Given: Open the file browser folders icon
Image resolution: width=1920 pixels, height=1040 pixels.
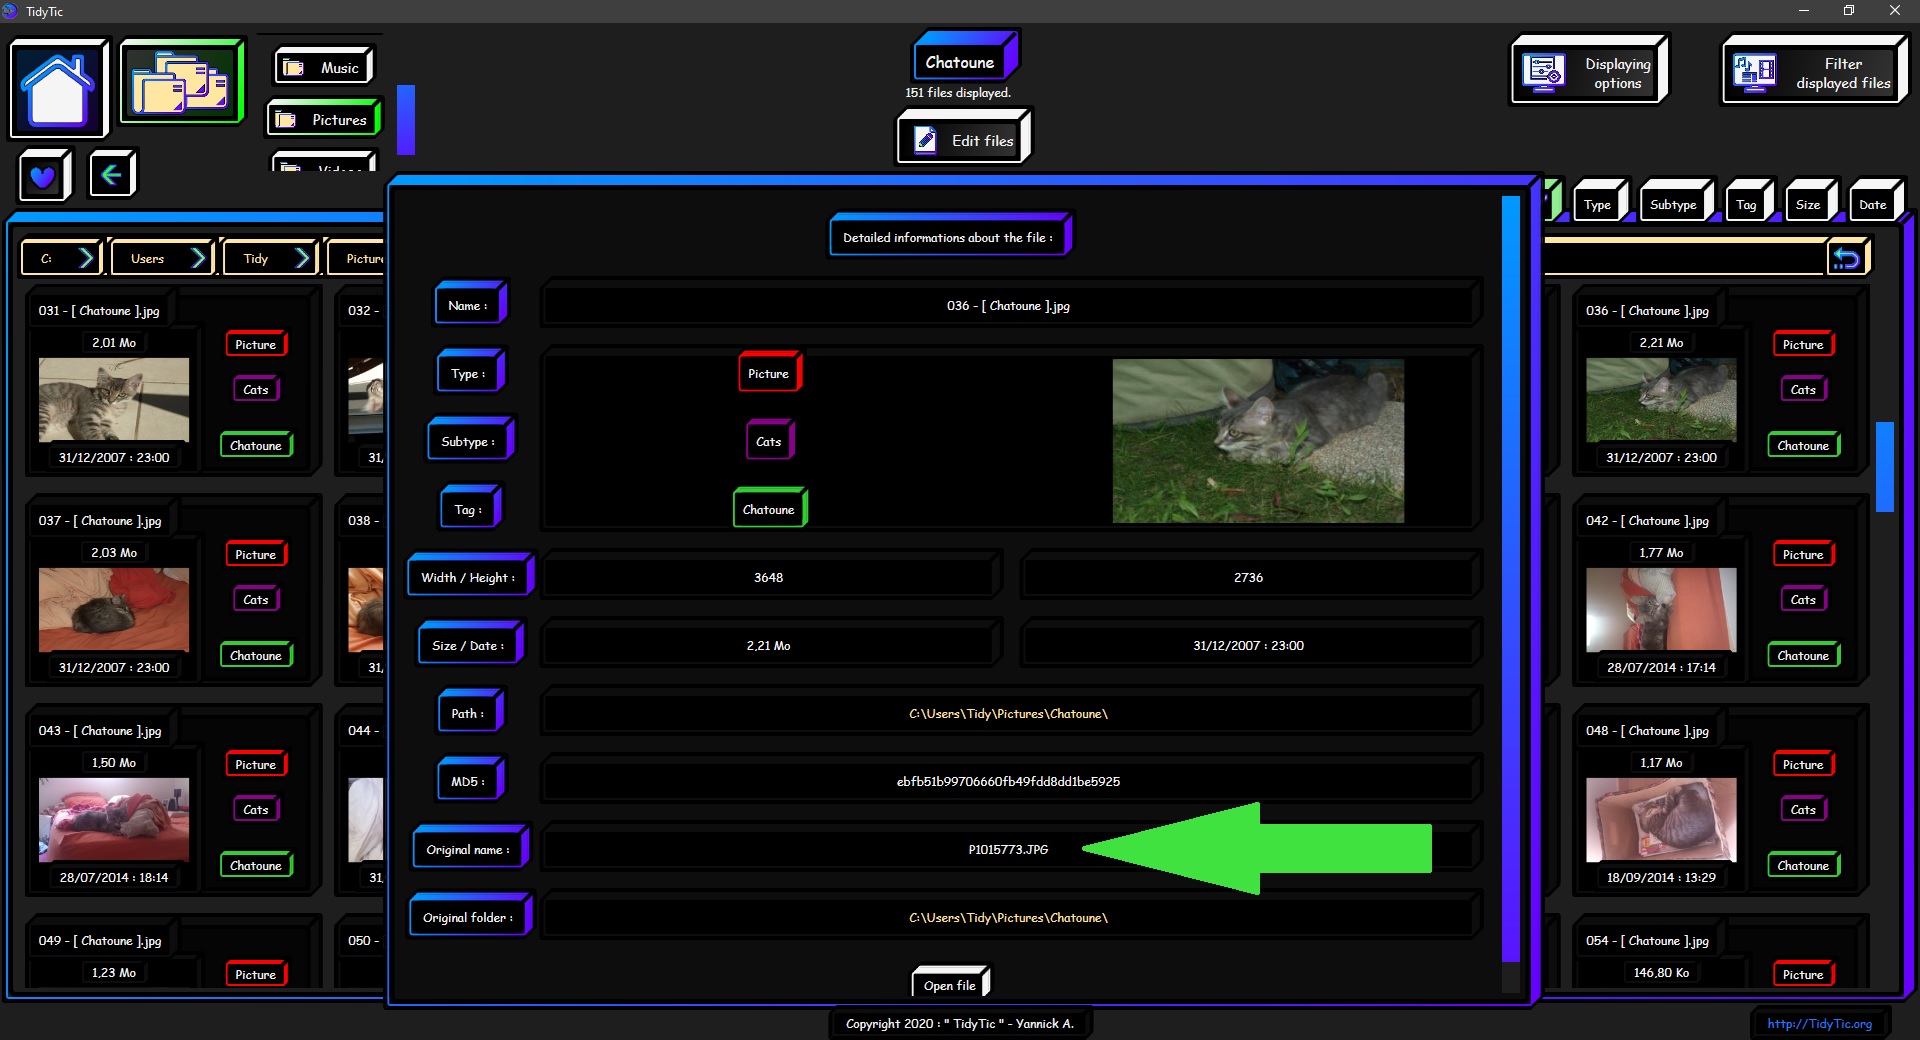Looking at the screenshot, I should [181, 82].
